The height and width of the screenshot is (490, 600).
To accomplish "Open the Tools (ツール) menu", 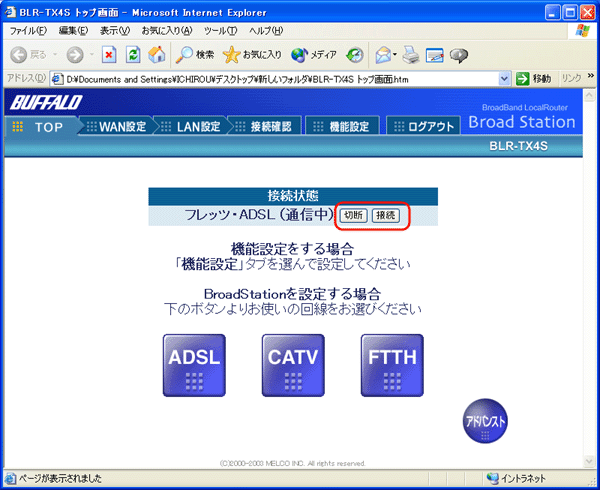I will (x=220, y=31).
